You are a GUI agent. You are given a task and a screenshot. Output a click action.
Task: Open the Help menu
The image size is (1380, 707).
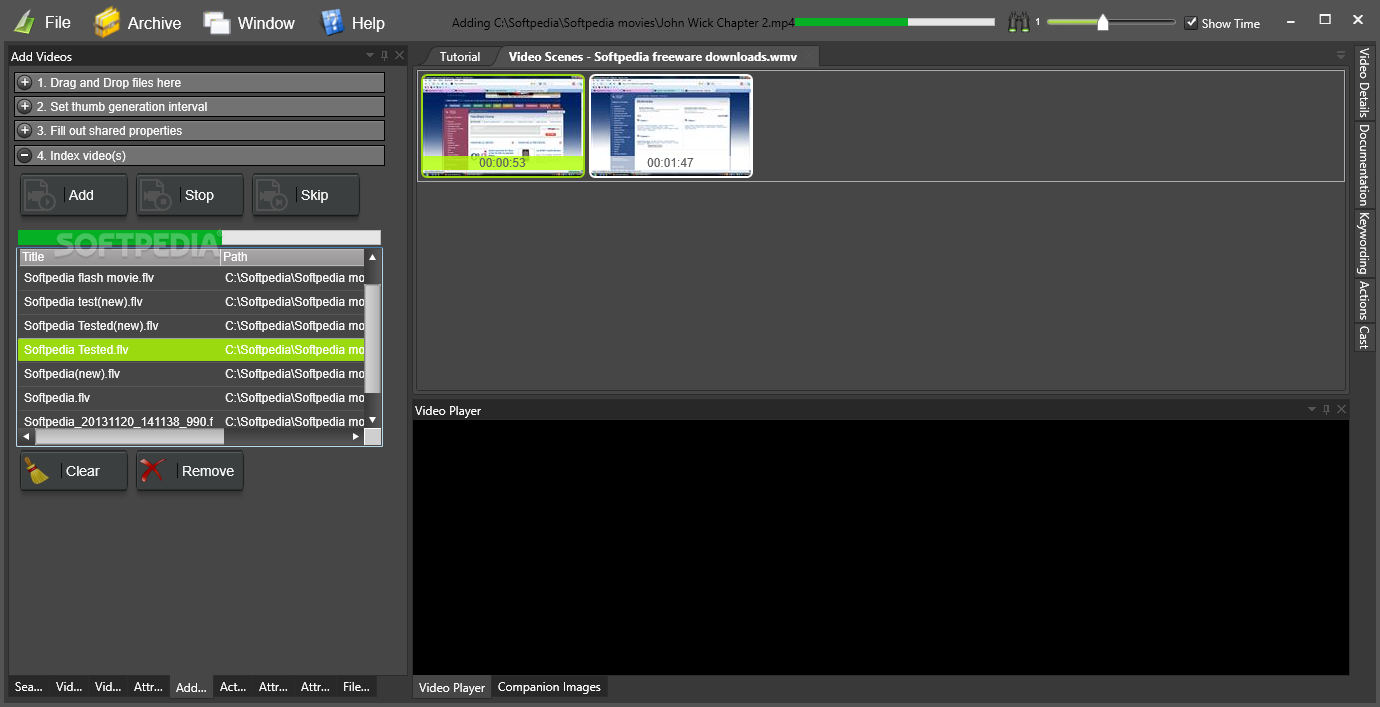tap(352, 22)
